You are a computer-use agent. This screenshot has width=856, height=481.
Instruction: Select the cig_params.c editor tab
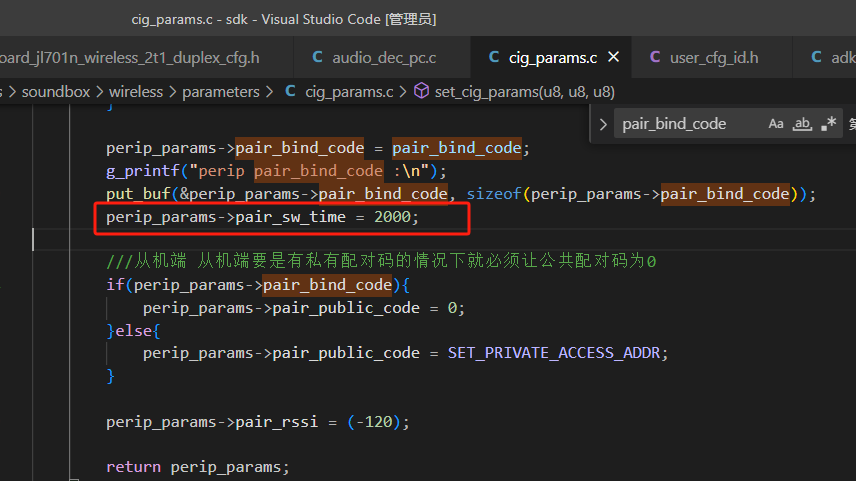[551, 57]
